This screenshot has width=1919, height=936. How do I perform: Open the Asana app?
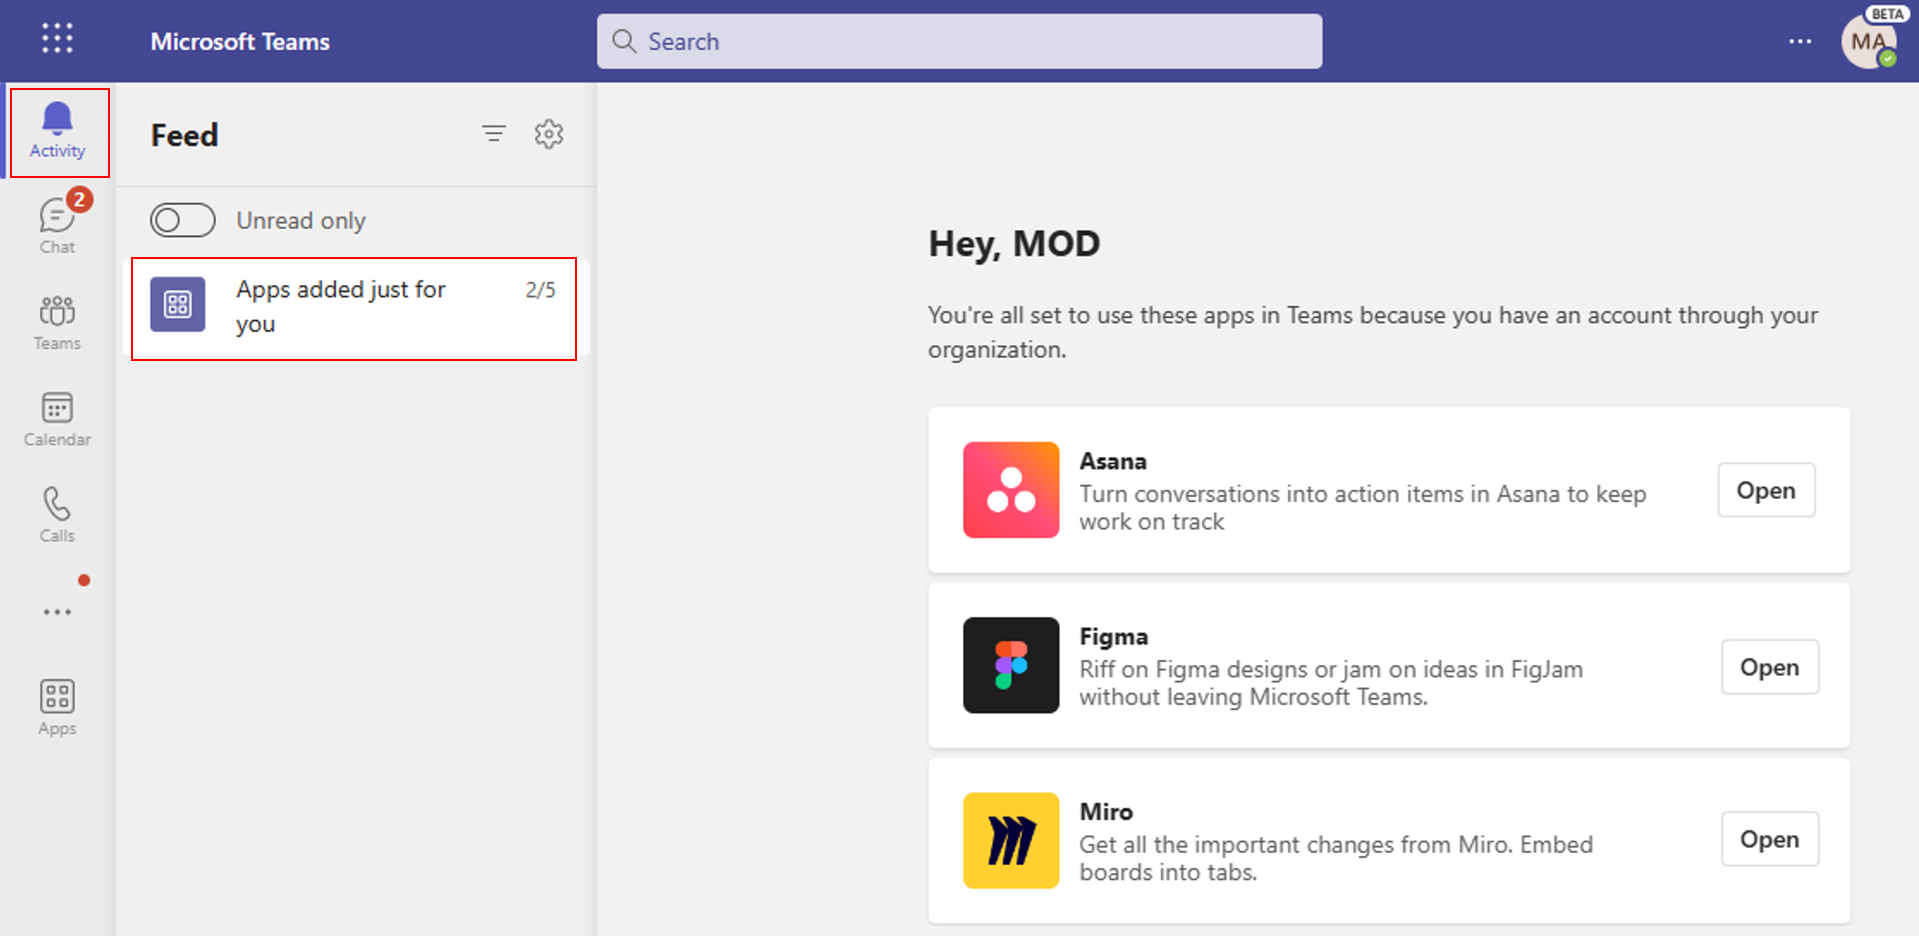(x=1766, y=490)
